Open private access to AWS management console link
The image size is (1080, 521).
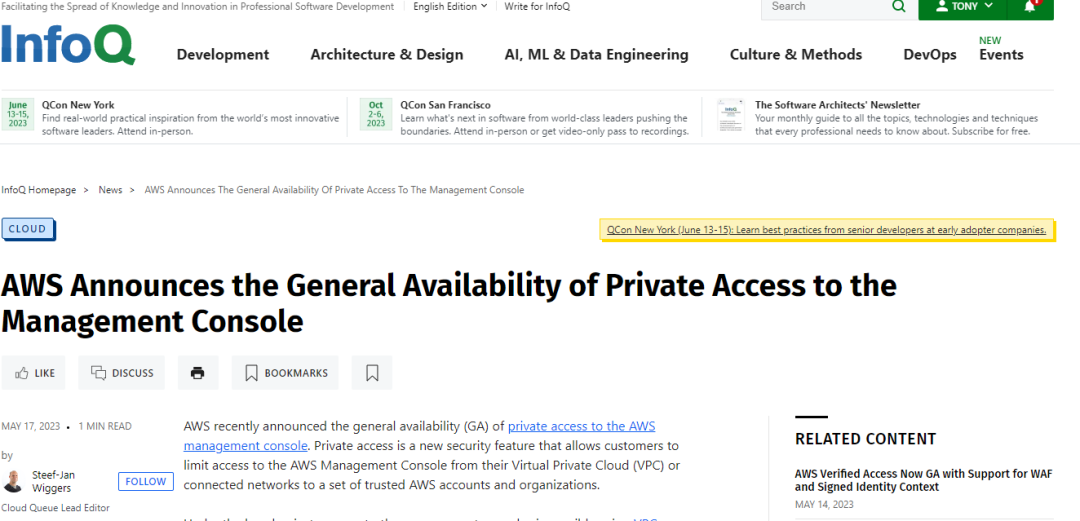pyautogui.click(x=419, y=436)
